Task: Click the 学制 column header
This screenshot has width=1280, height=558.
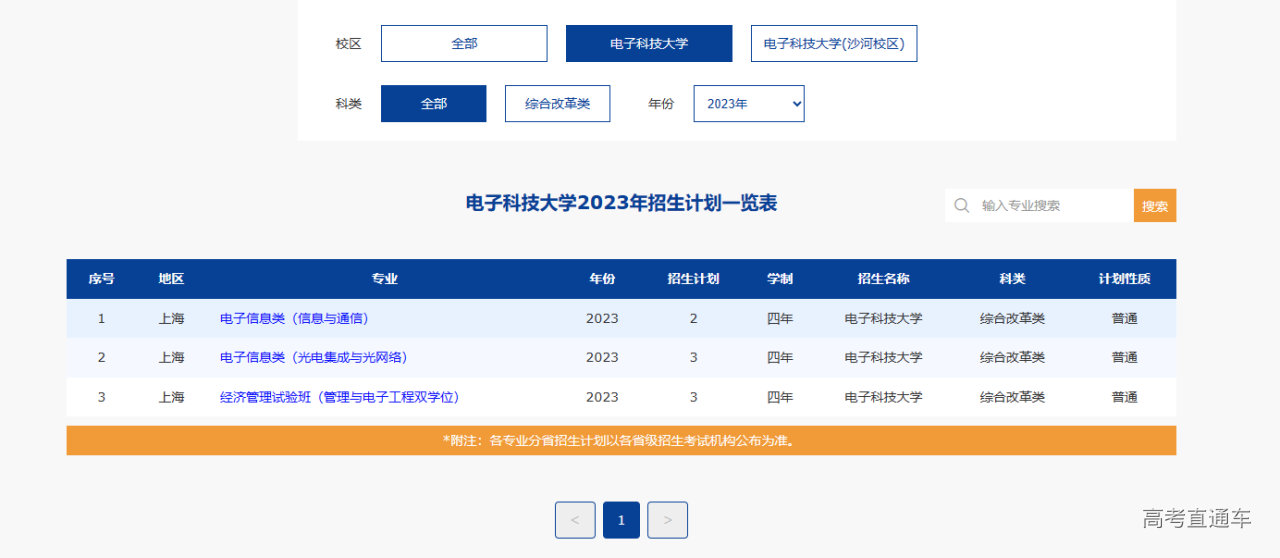Action: click(x=780, y=279)
